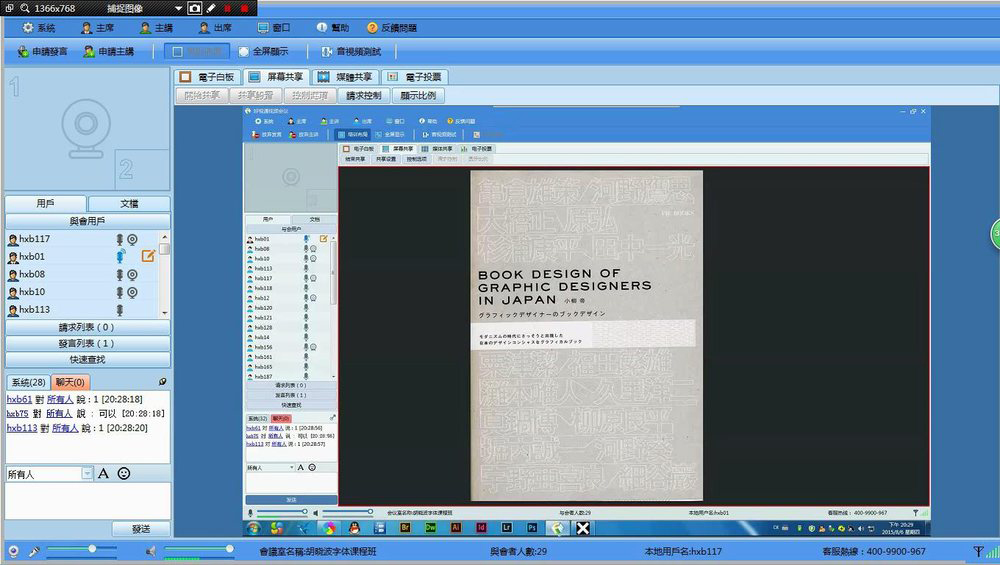Click the speaker mute icon in status bar
This screenshot has height=565, width=1000.
pos(151,551)
